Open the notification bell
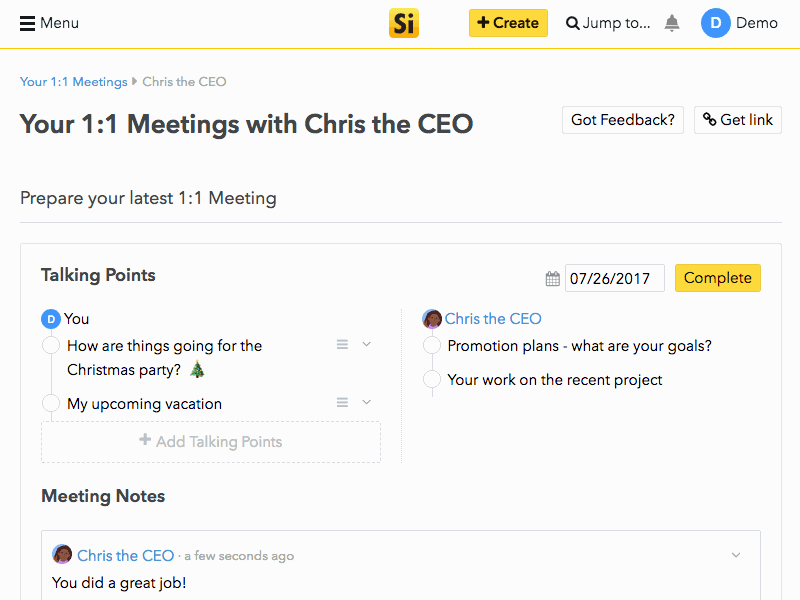This screenshot has height=600, width=800. tap(671, 22)
